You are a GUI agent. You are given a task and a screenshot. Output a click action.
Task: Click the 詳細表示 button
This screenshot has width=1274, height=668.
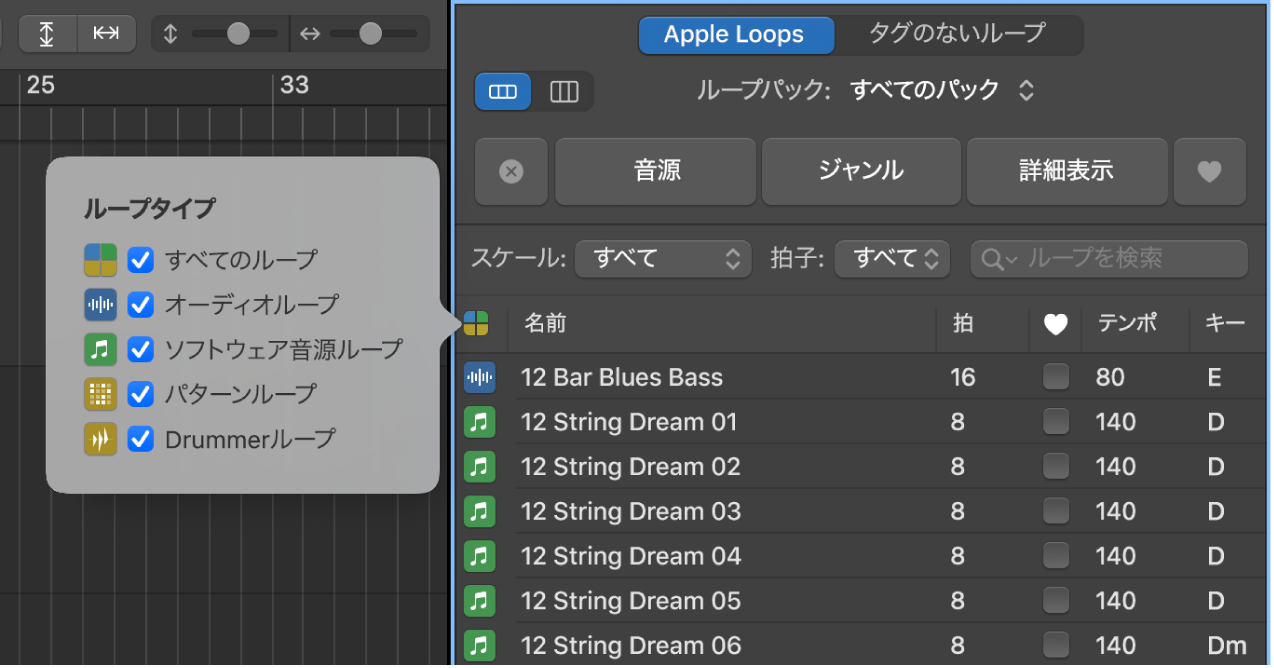click(1066, 172)
